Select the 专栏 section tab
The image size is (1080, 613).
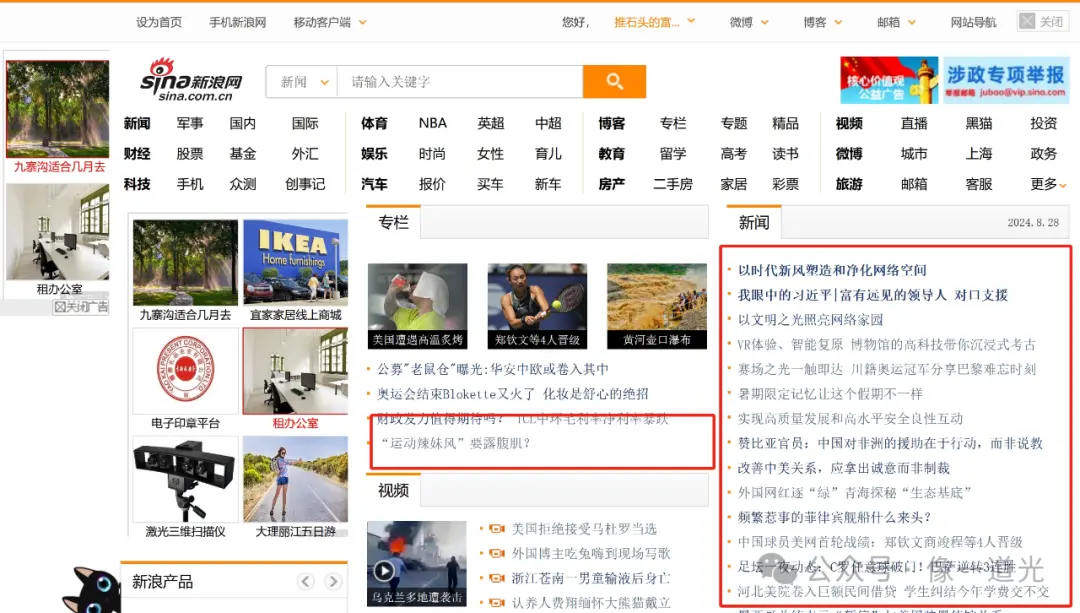(x=393, y=222)
